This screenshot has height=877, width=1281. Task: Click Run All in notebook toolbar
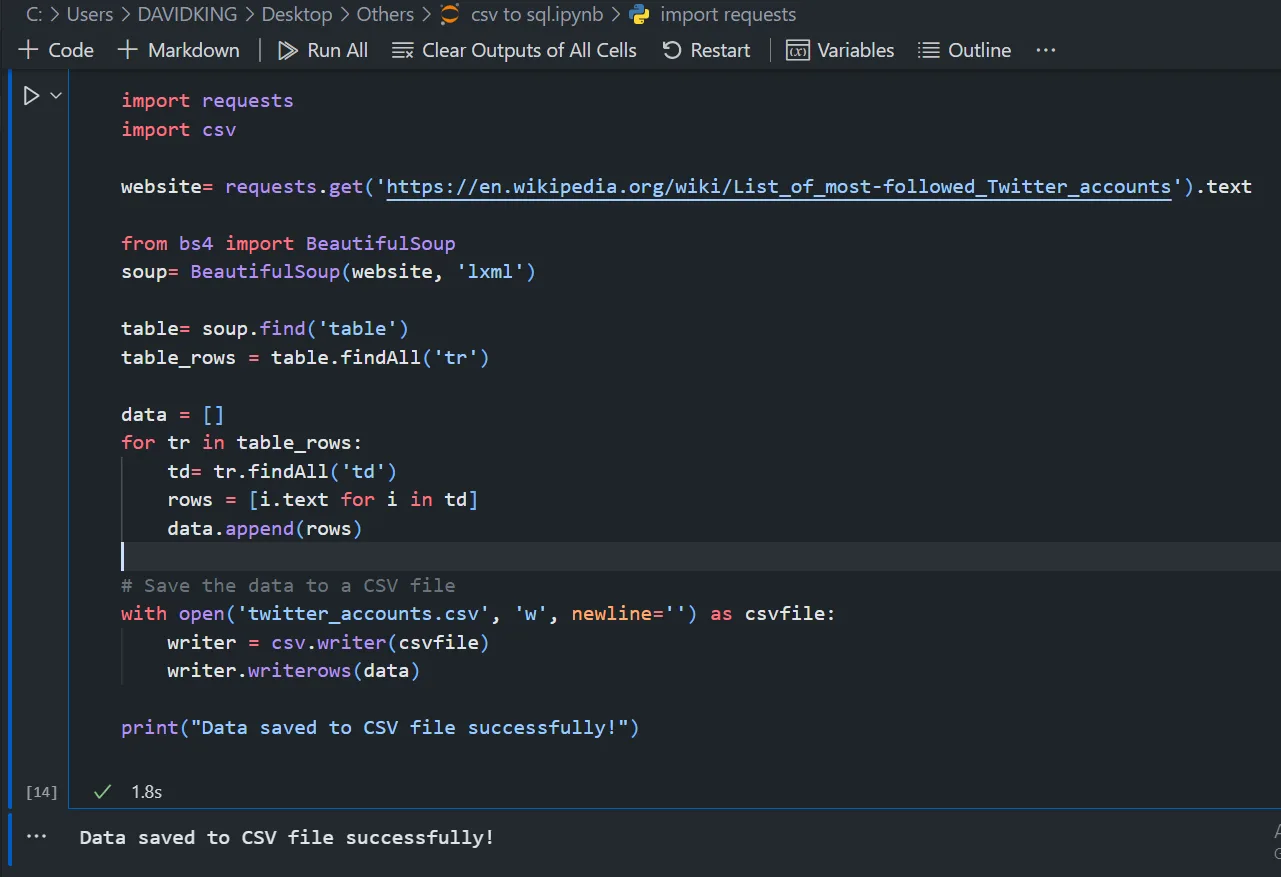pyautogui.click(x=323, y=50)
